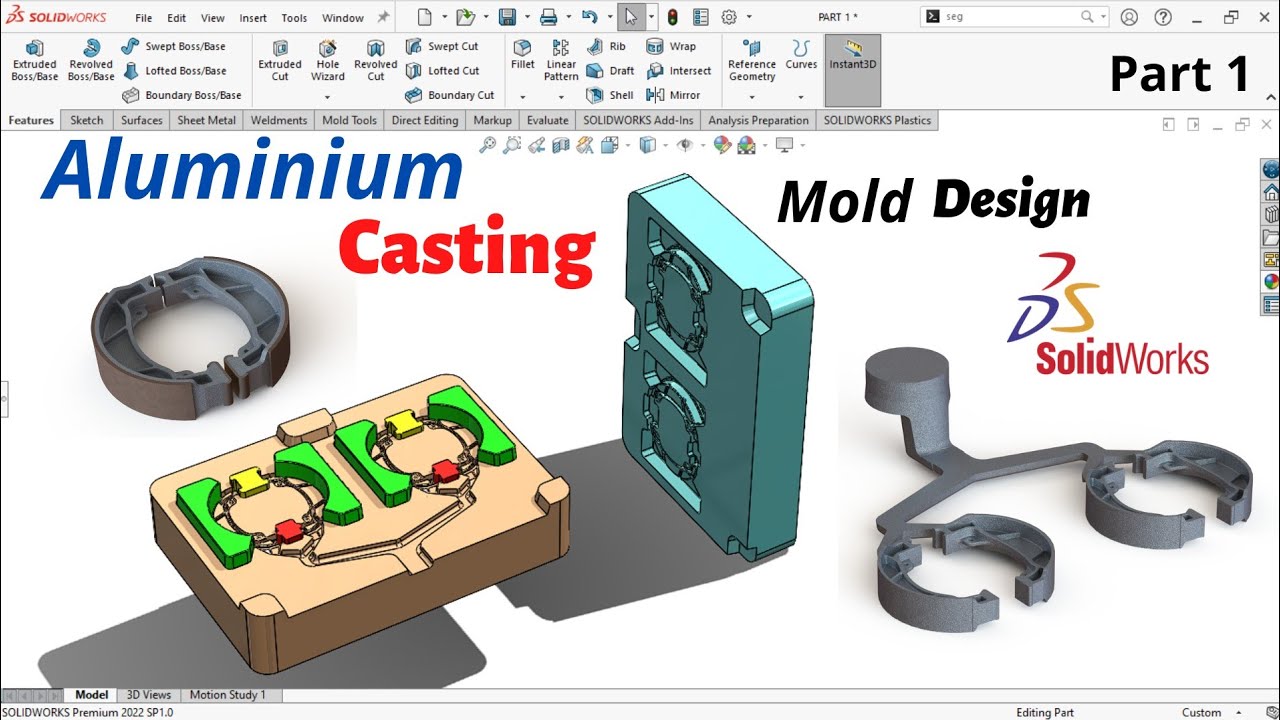Click the Zoom to Fit icon
Screen dimensions: 1280x720
click(x=488, y=145)
